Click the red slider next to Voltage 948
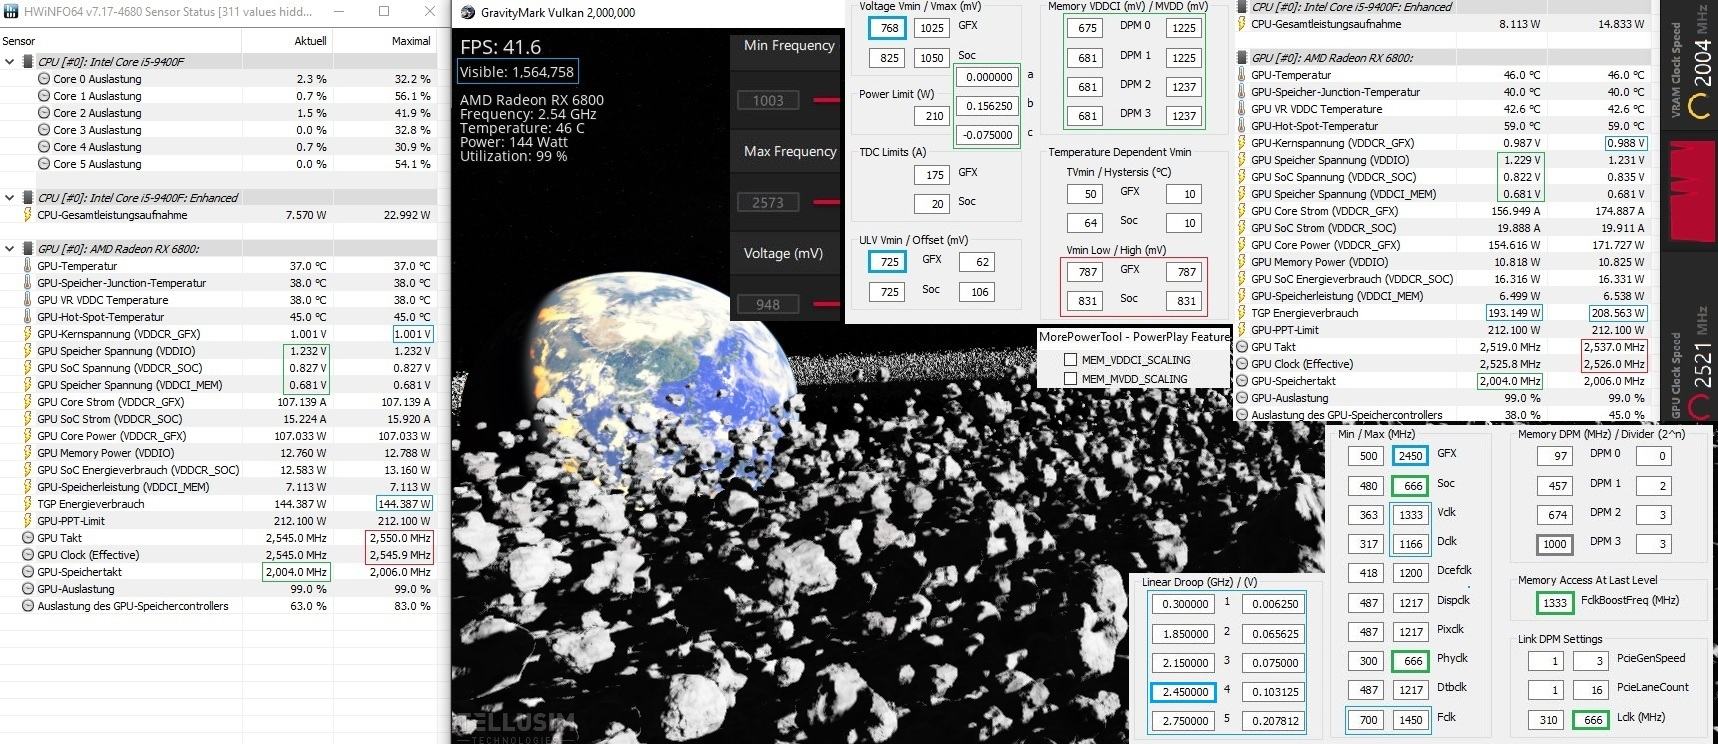The image size is (1718, 744). 827,304
